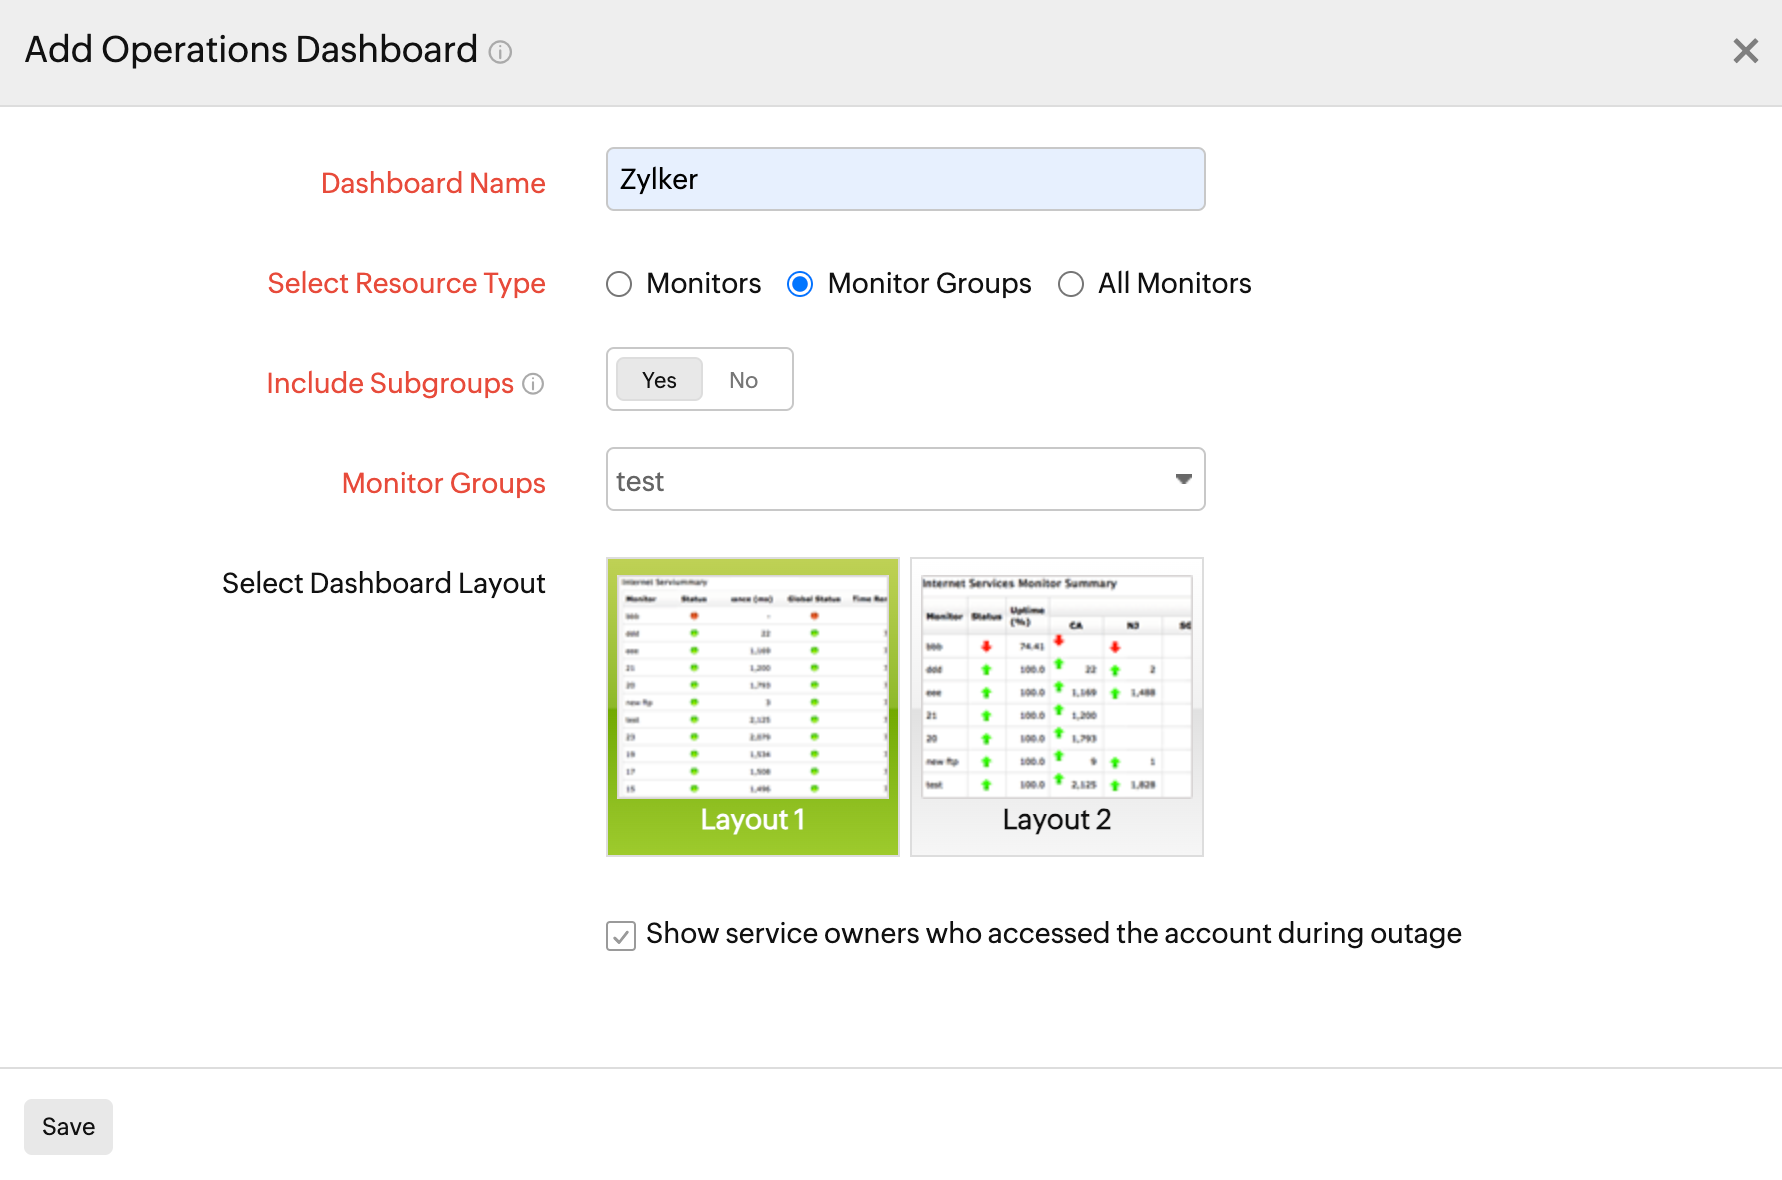1782x1180 pixels.
Task: Click the Select Dashboard Layout label
Action: [383, 584]
